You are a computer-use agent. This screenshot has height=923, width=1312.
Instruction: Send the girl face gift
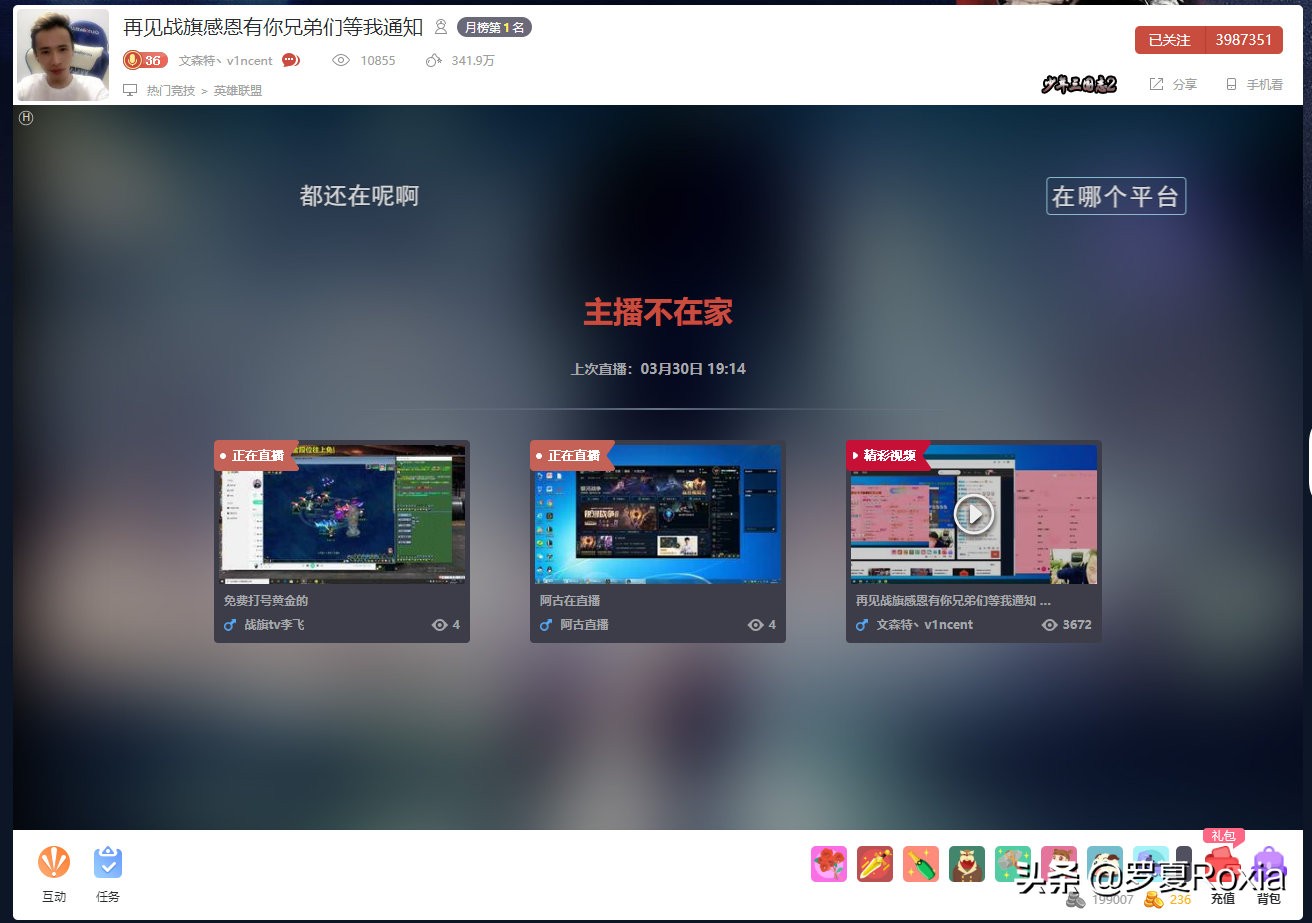click(x=1059, y=864)
